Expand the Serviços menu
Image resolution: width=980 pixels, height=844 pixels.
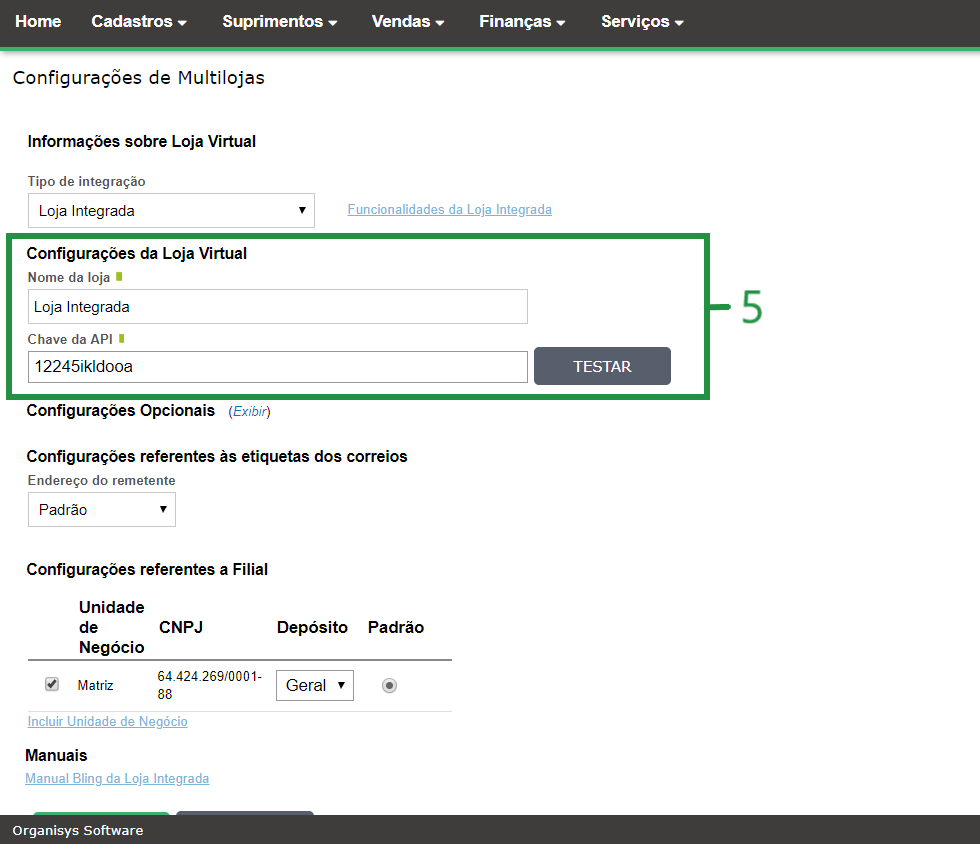coord(642,21)
